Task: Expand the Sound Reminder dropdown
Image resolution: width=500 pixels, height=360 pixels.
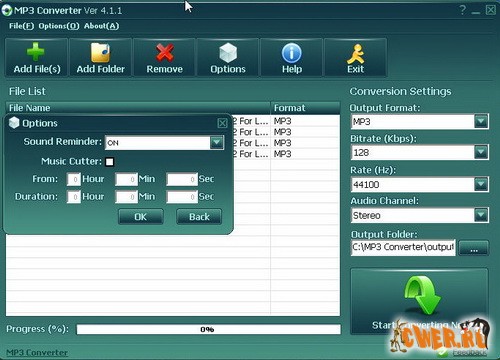Action: point(217,143)
